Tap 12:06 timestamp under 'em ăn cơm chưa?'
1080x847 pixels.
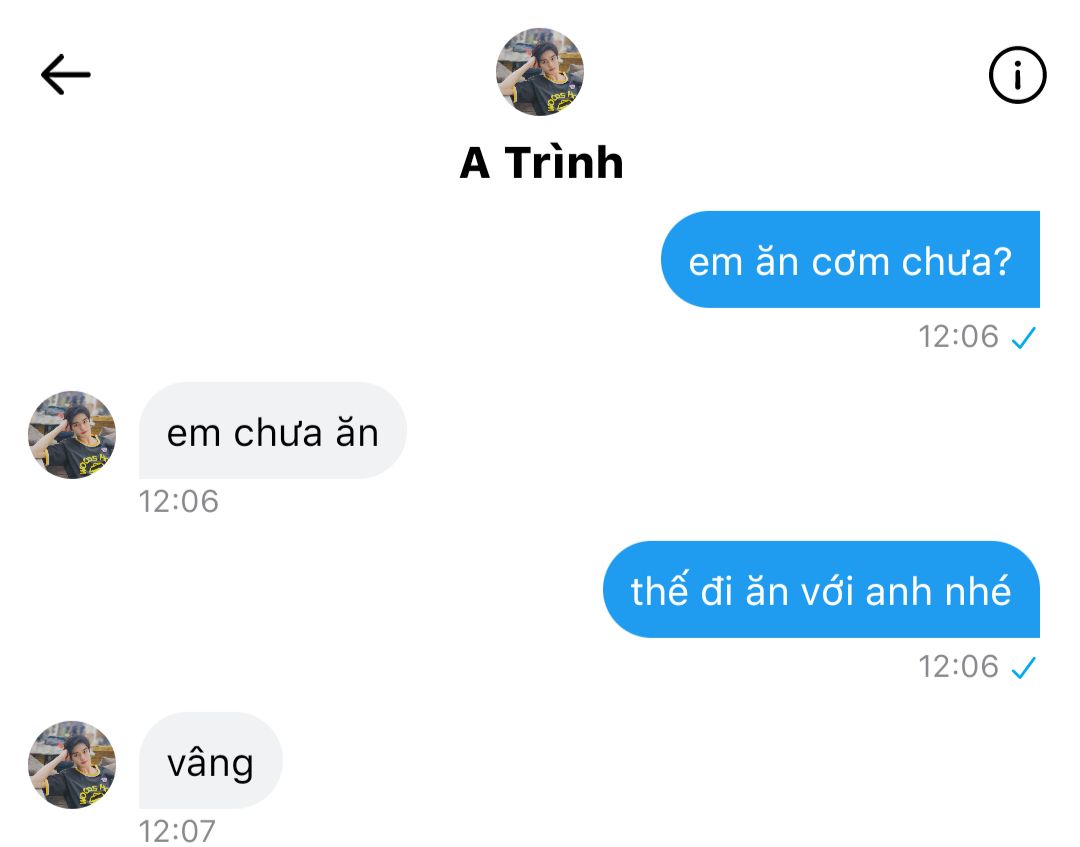pos(958,337)
